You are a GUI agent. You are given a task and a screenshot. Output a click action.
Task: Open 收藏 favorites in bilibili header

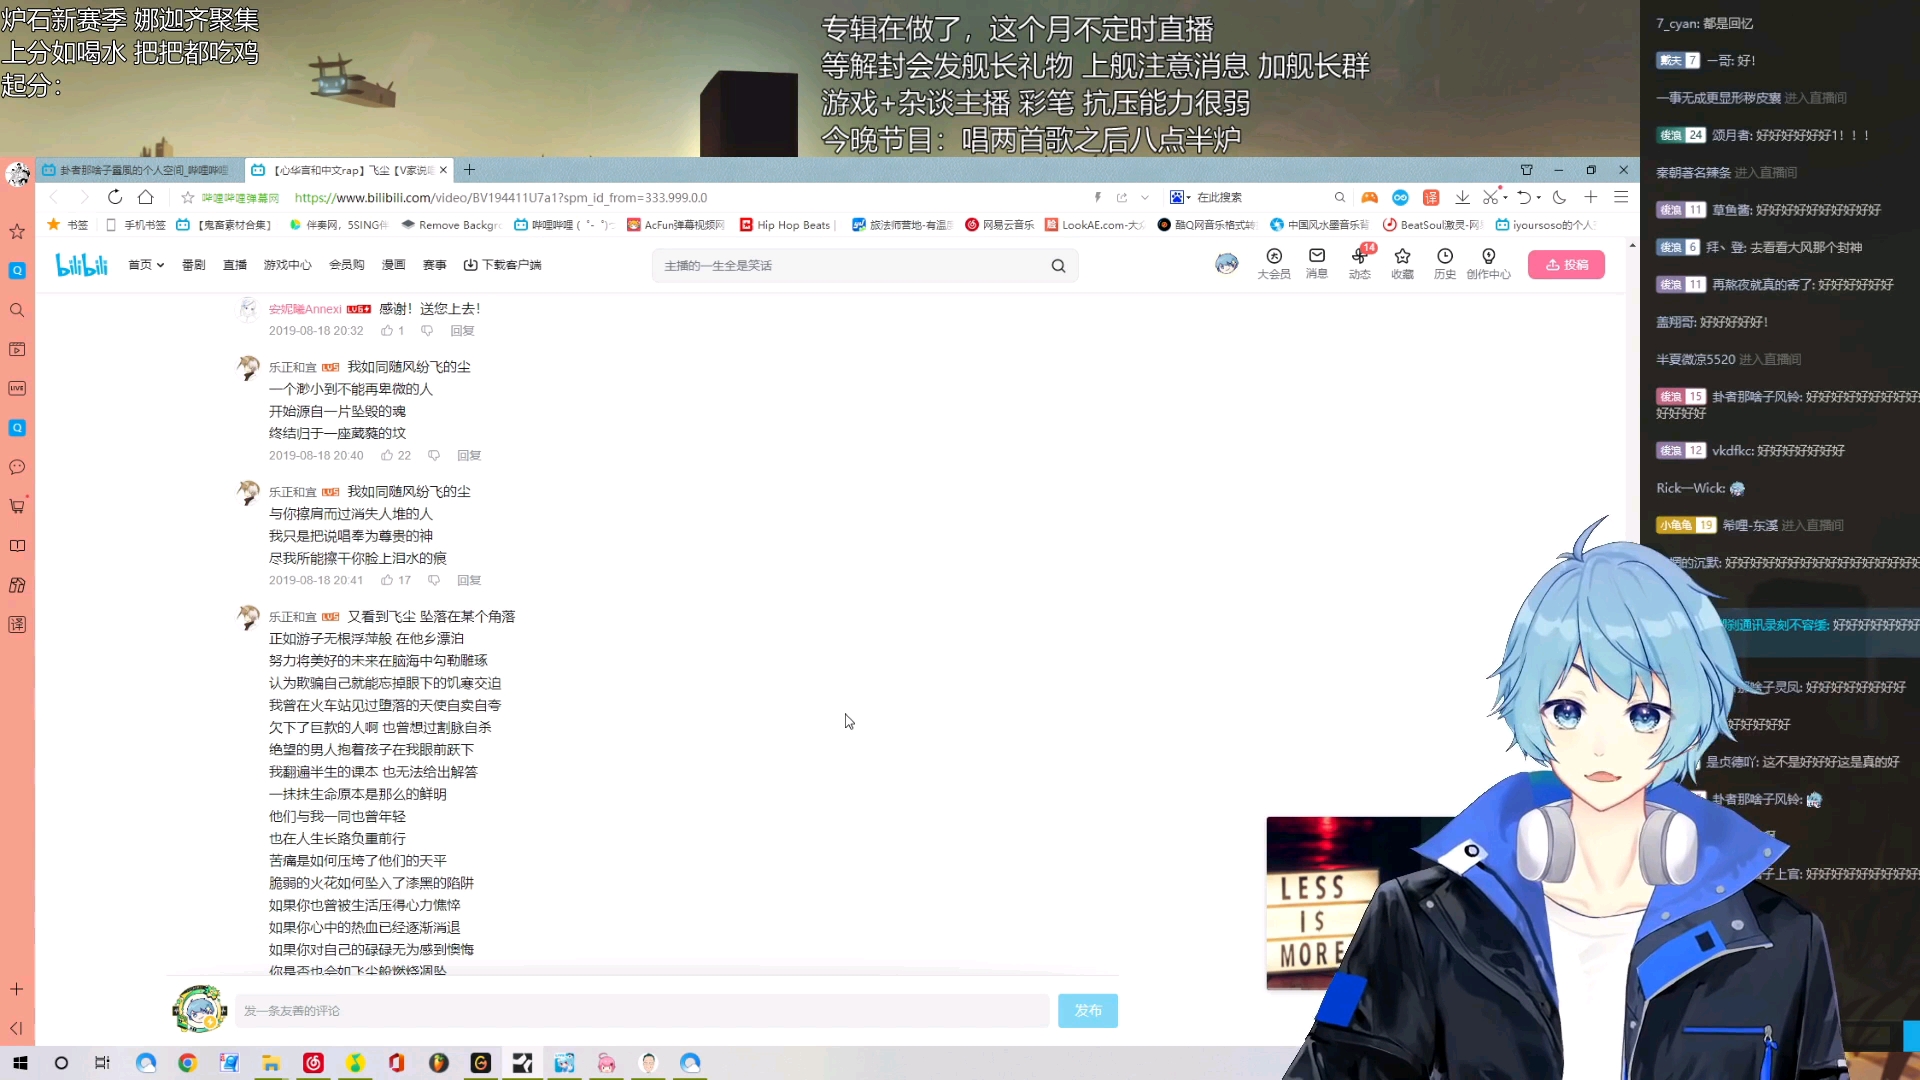(x=1402, y=264)
